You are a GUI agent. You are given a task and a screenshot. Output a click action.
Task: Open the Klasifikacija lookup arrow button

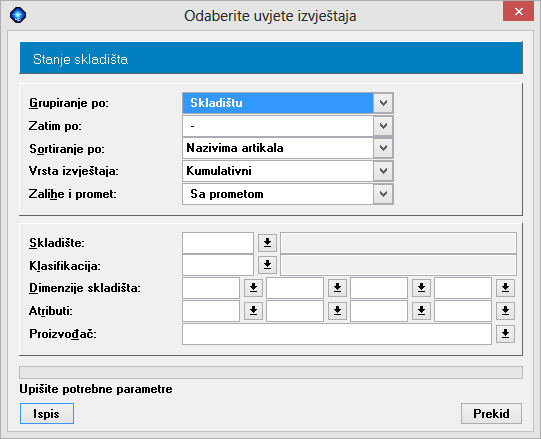pos(267,265)
